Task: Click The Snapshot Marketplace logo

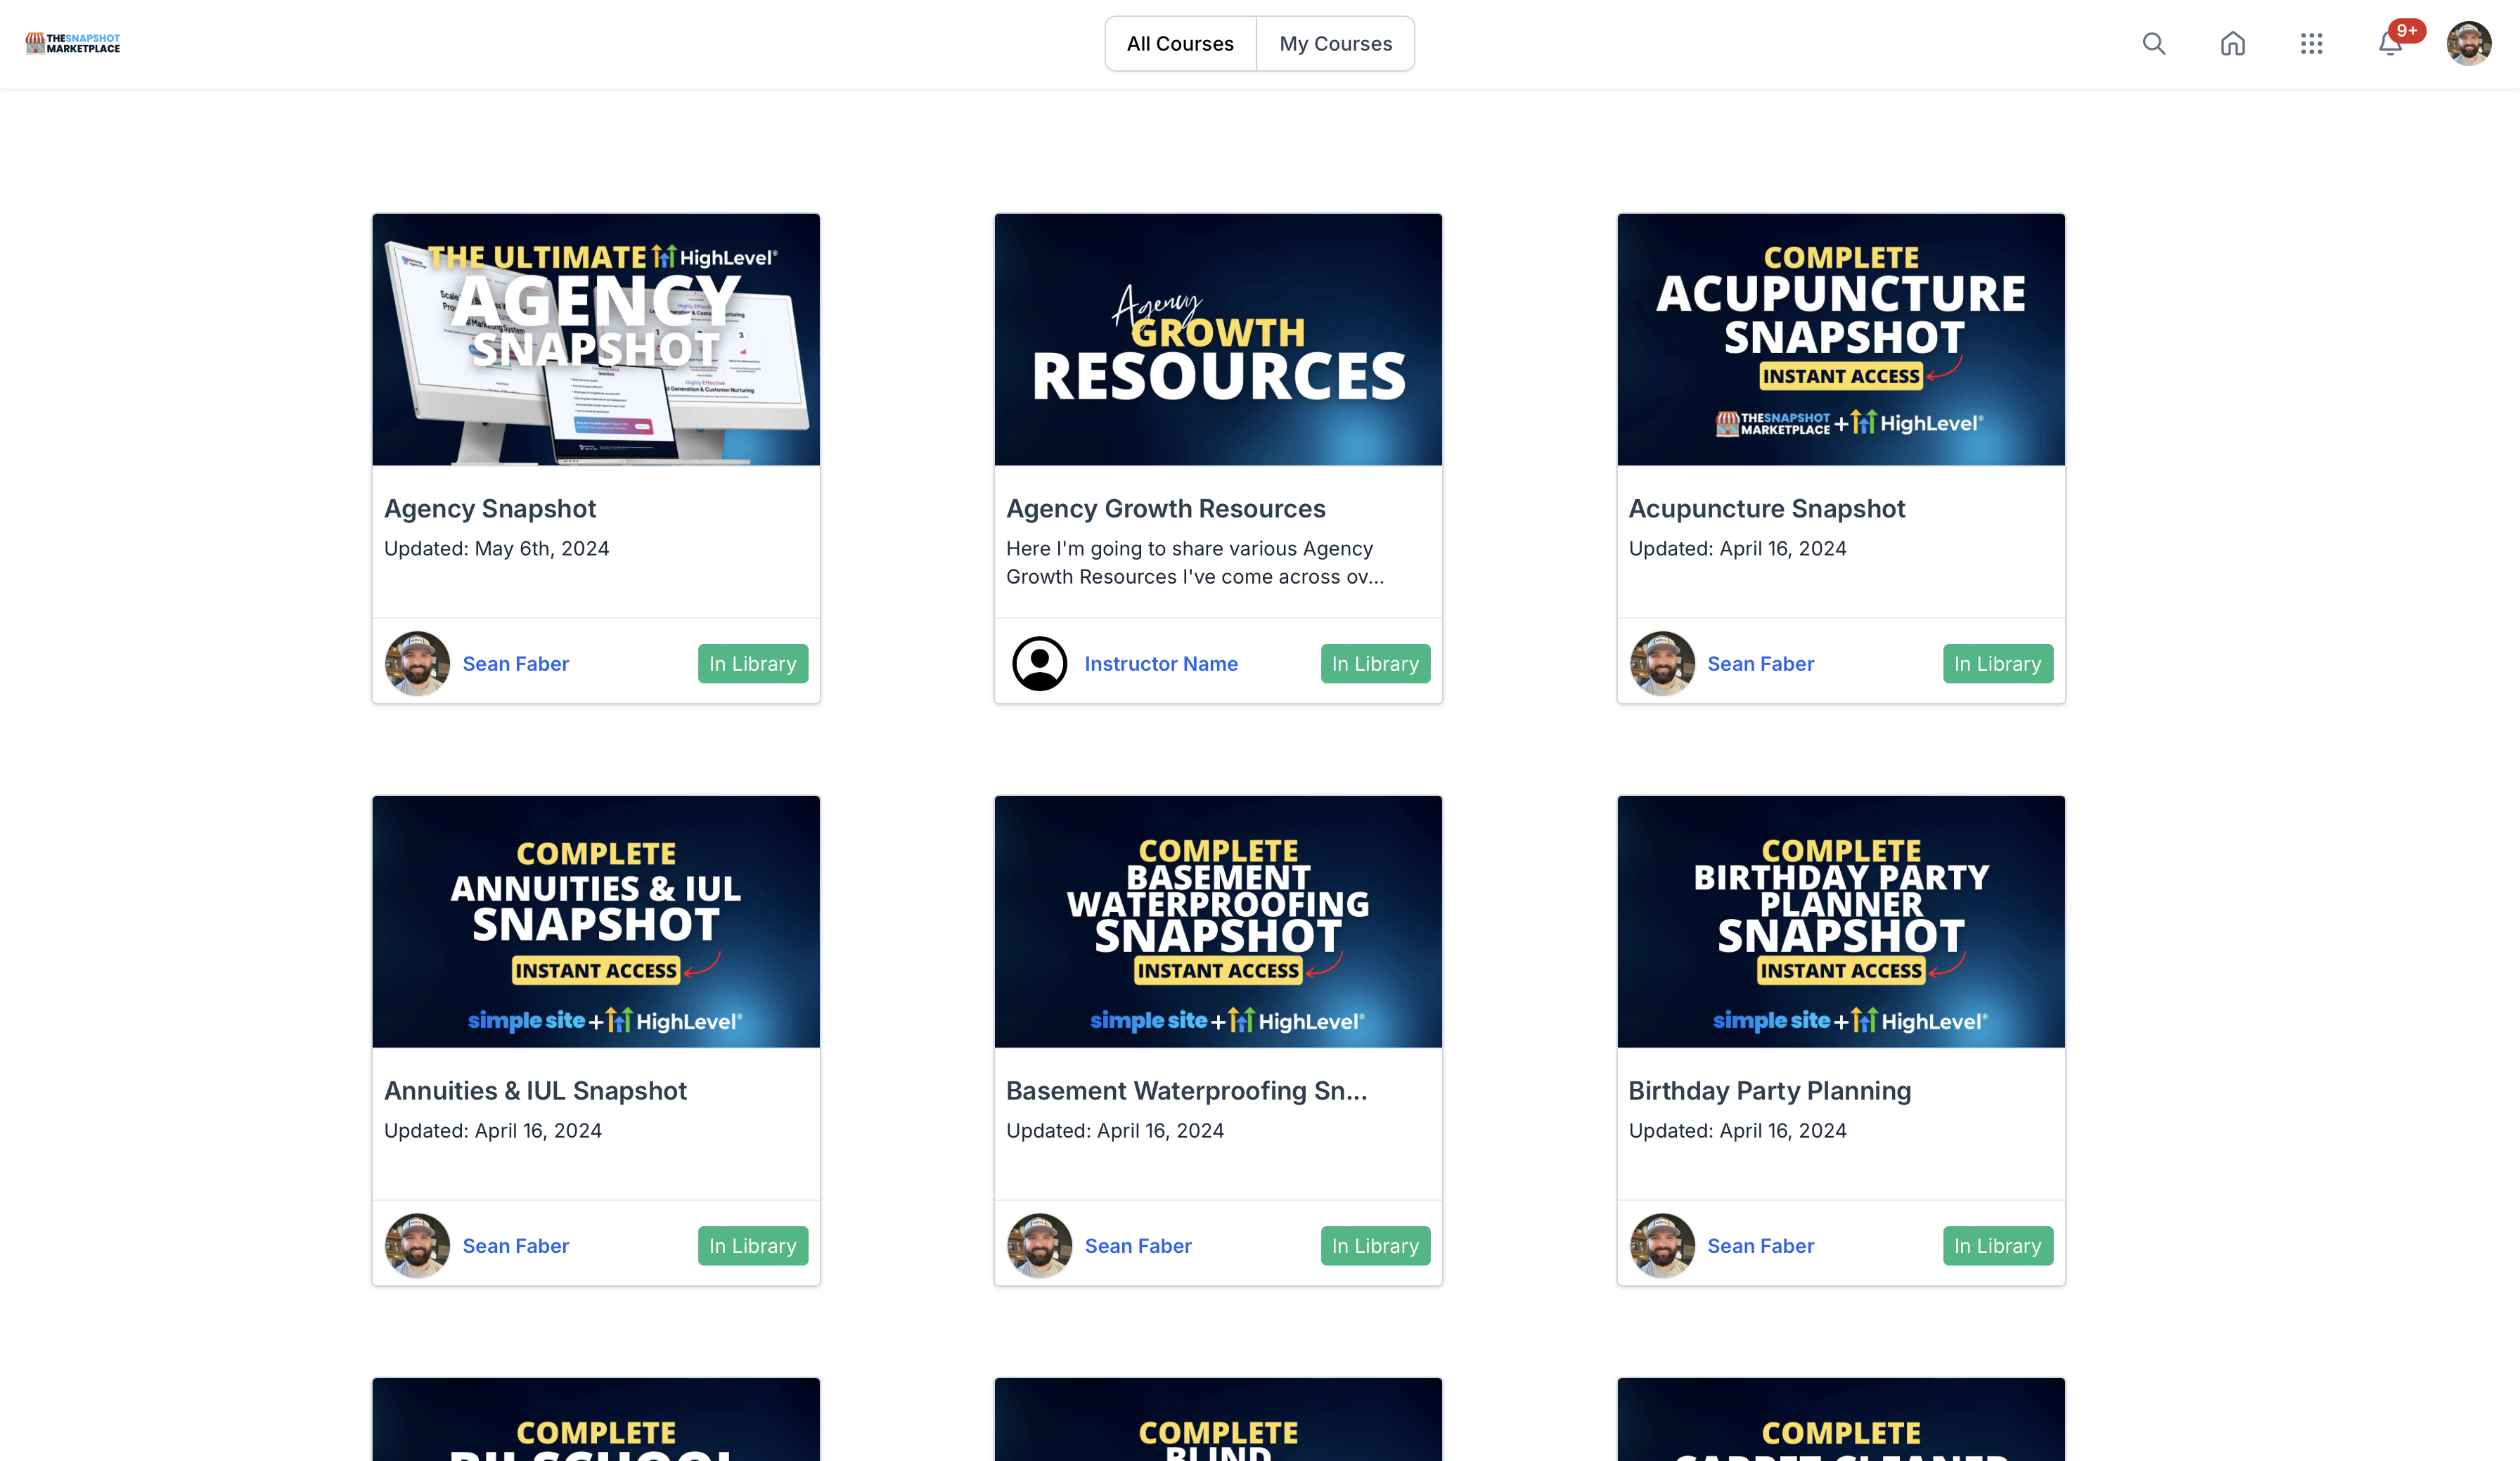Action: click(x=73, y=43)
